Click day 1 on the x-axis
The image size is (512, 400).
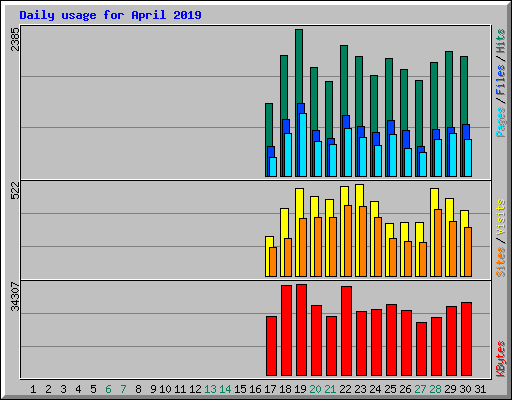click(x=33, y=389)
